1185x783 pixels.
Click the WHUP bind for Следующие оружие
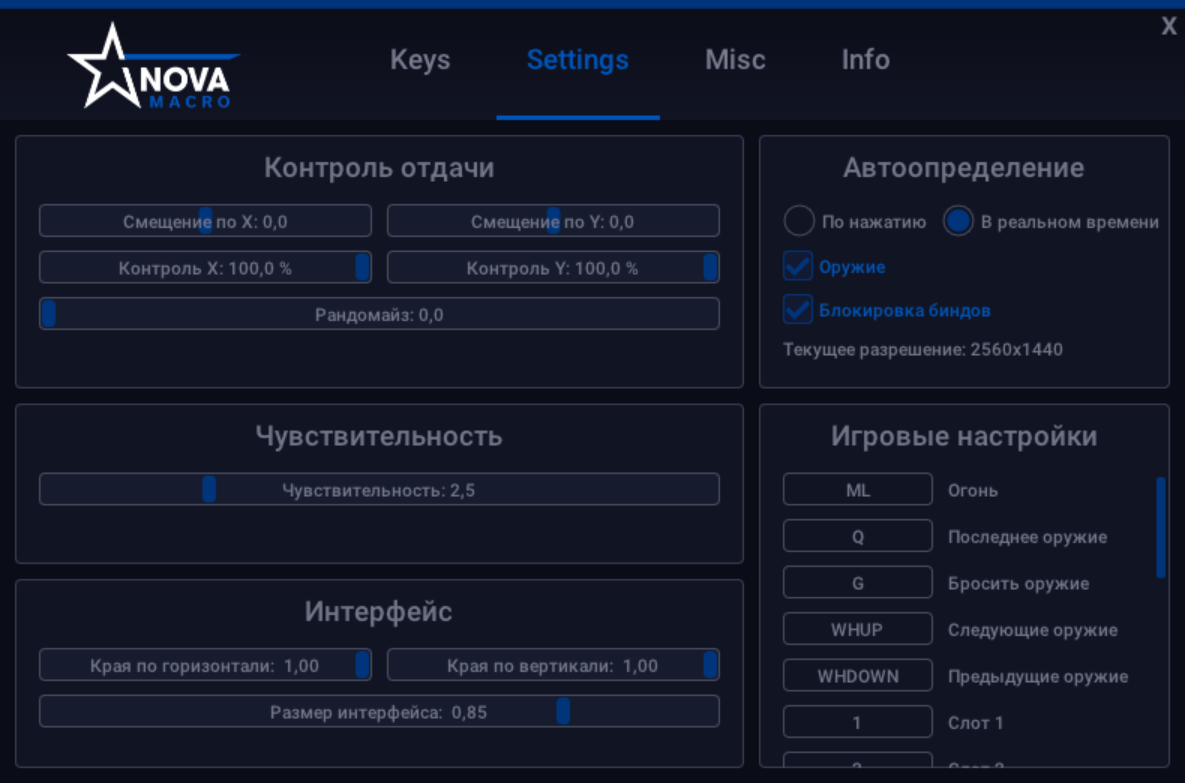click(x=857, y=629)
